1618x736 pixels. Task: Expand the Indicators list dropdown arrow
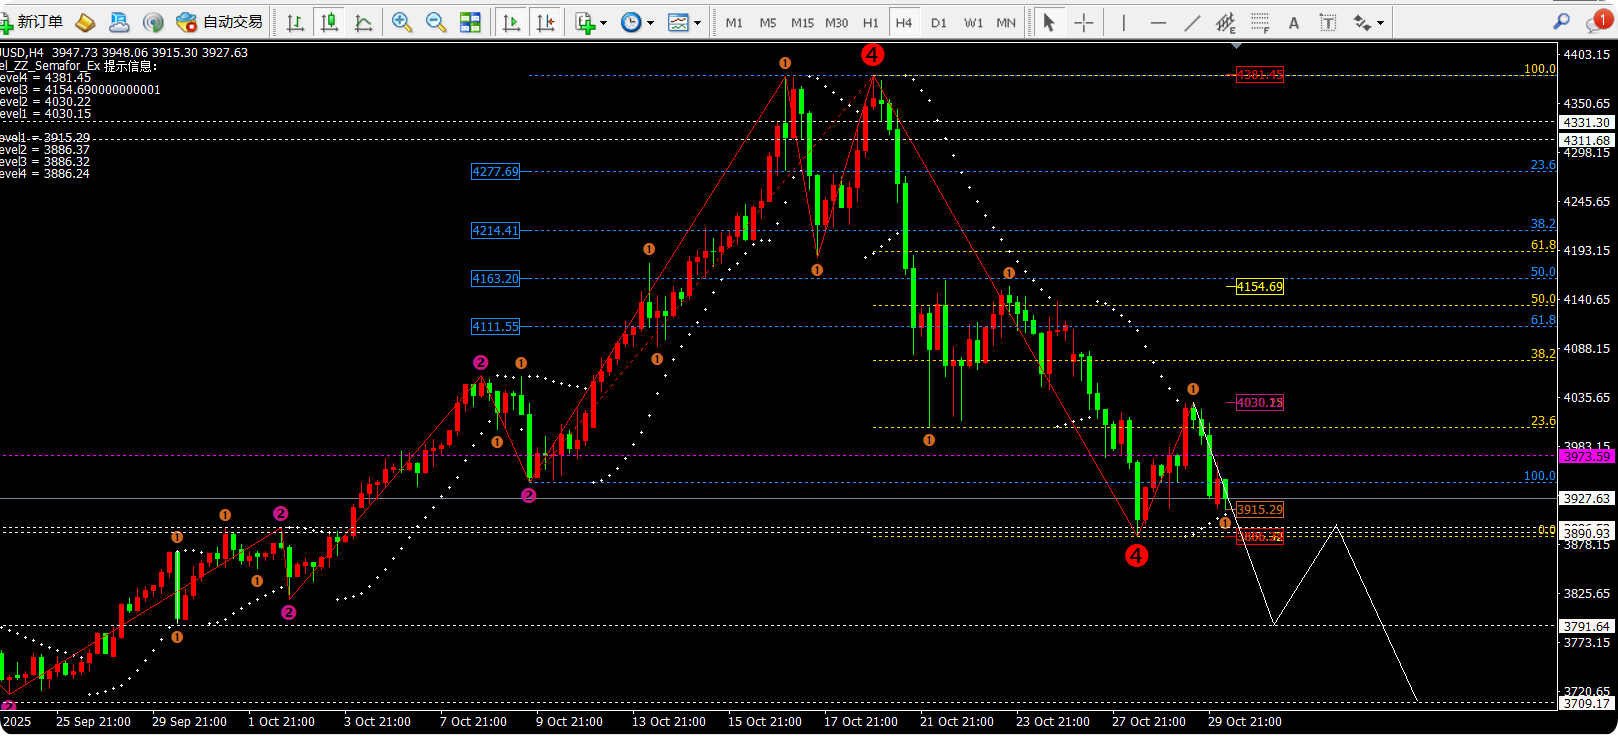point(603,23)
